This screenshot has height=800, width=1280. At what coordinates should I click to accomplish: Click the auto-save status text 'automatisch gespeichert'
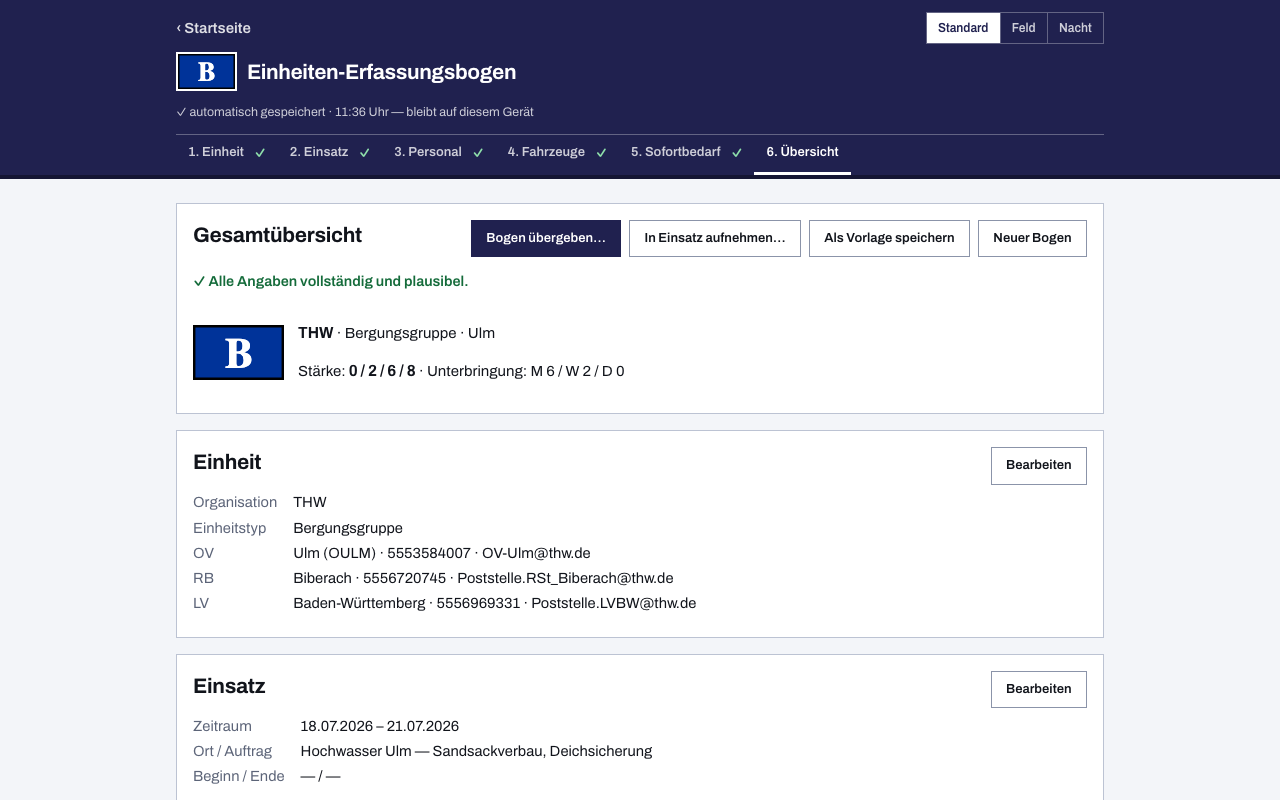click(257, 112)
